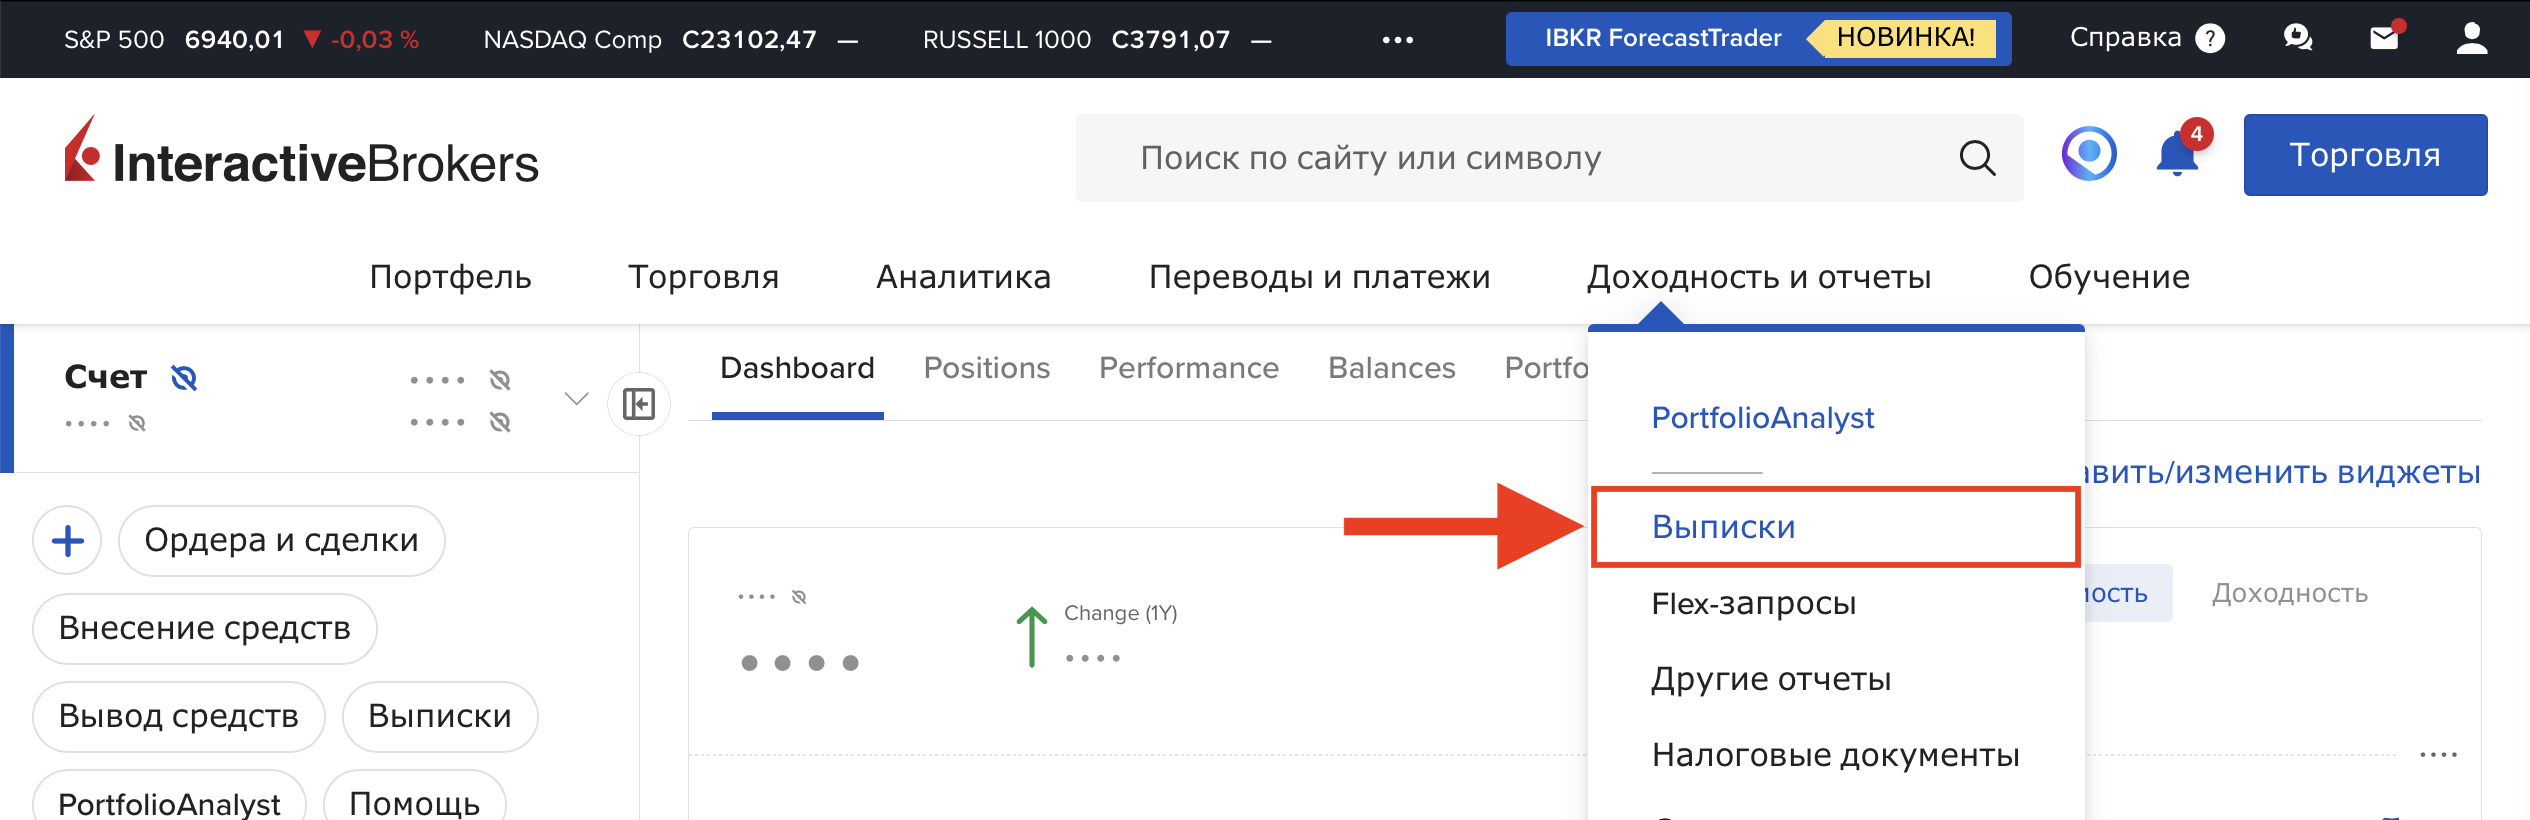Open the IBot assistant circle icon
The image size is (2530, 820).
[2089, 155]
